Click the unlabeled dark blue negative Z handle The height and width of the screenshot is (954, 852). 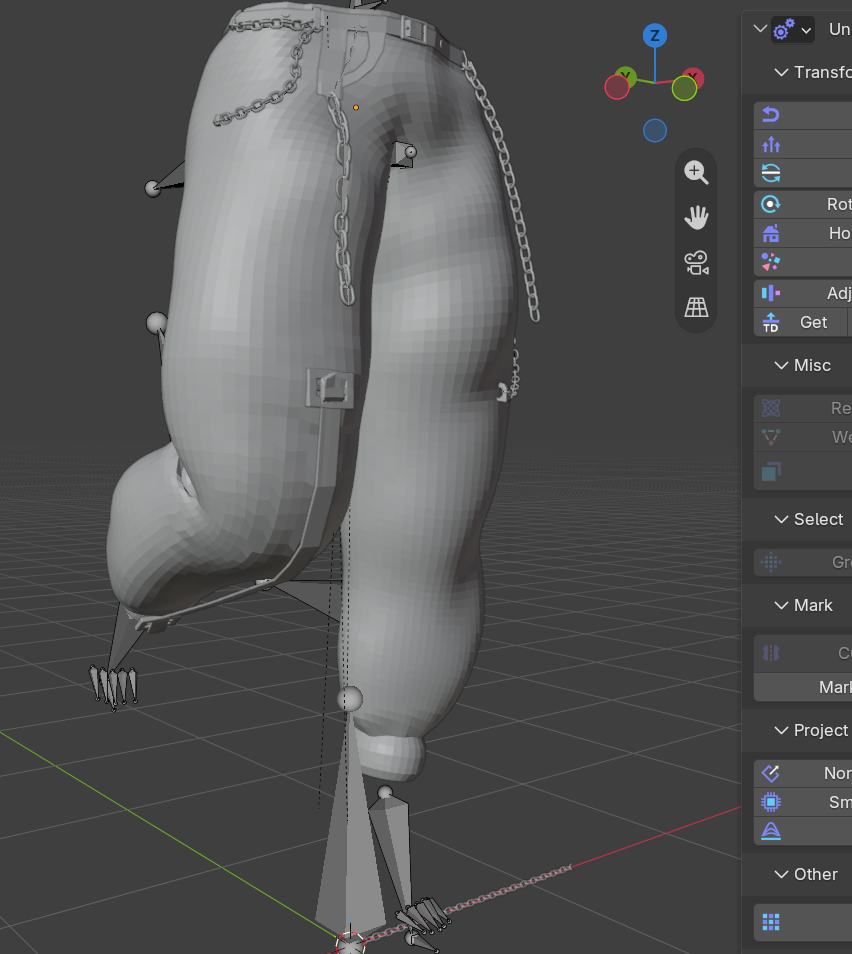[x=655, y=131]
